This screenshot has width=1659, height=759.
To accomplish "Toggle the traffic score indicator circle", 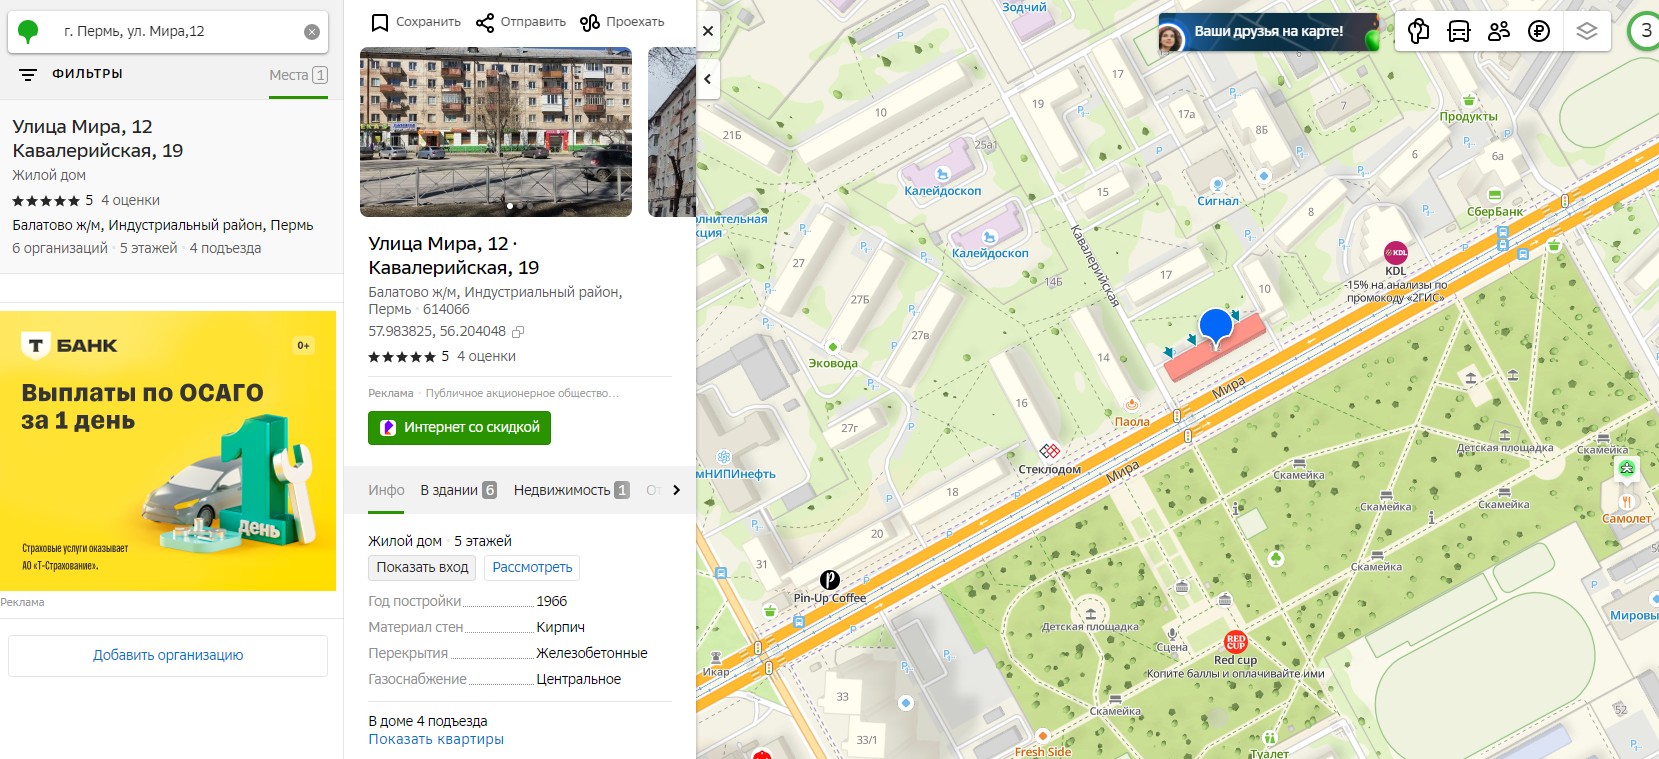I will [1644, 31].
